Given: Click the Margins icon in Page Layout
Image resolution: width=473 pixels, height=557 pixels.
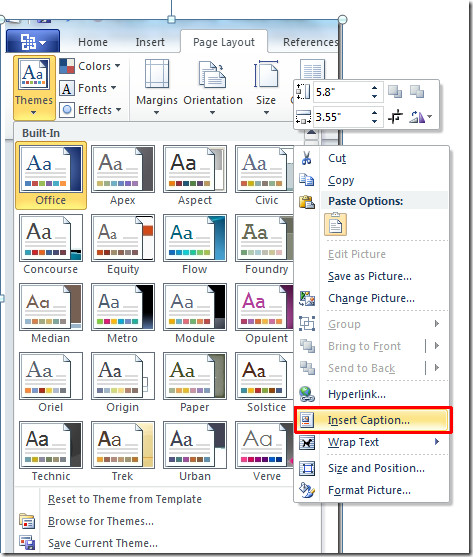Looking at the screenshot, I should (157, 74).
